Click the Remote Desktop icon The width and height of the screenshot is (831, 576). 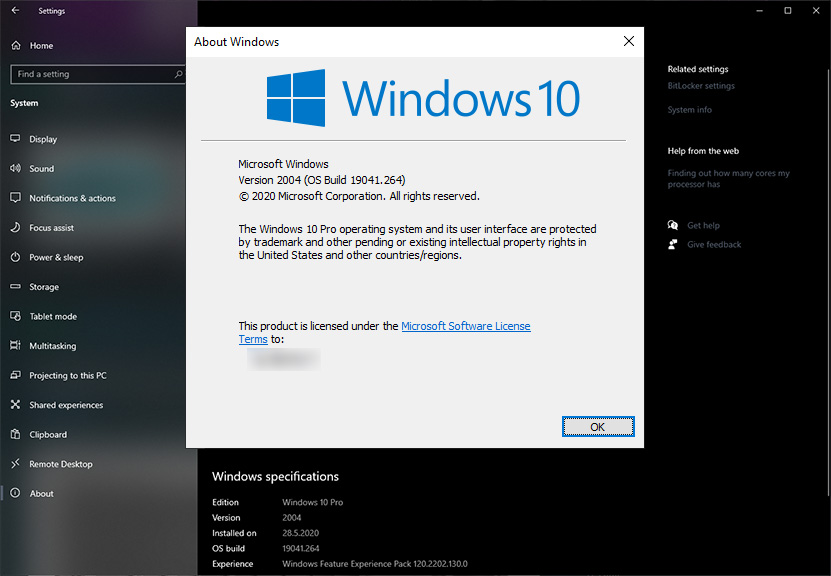pyautogui.click(x=15, y=464)
